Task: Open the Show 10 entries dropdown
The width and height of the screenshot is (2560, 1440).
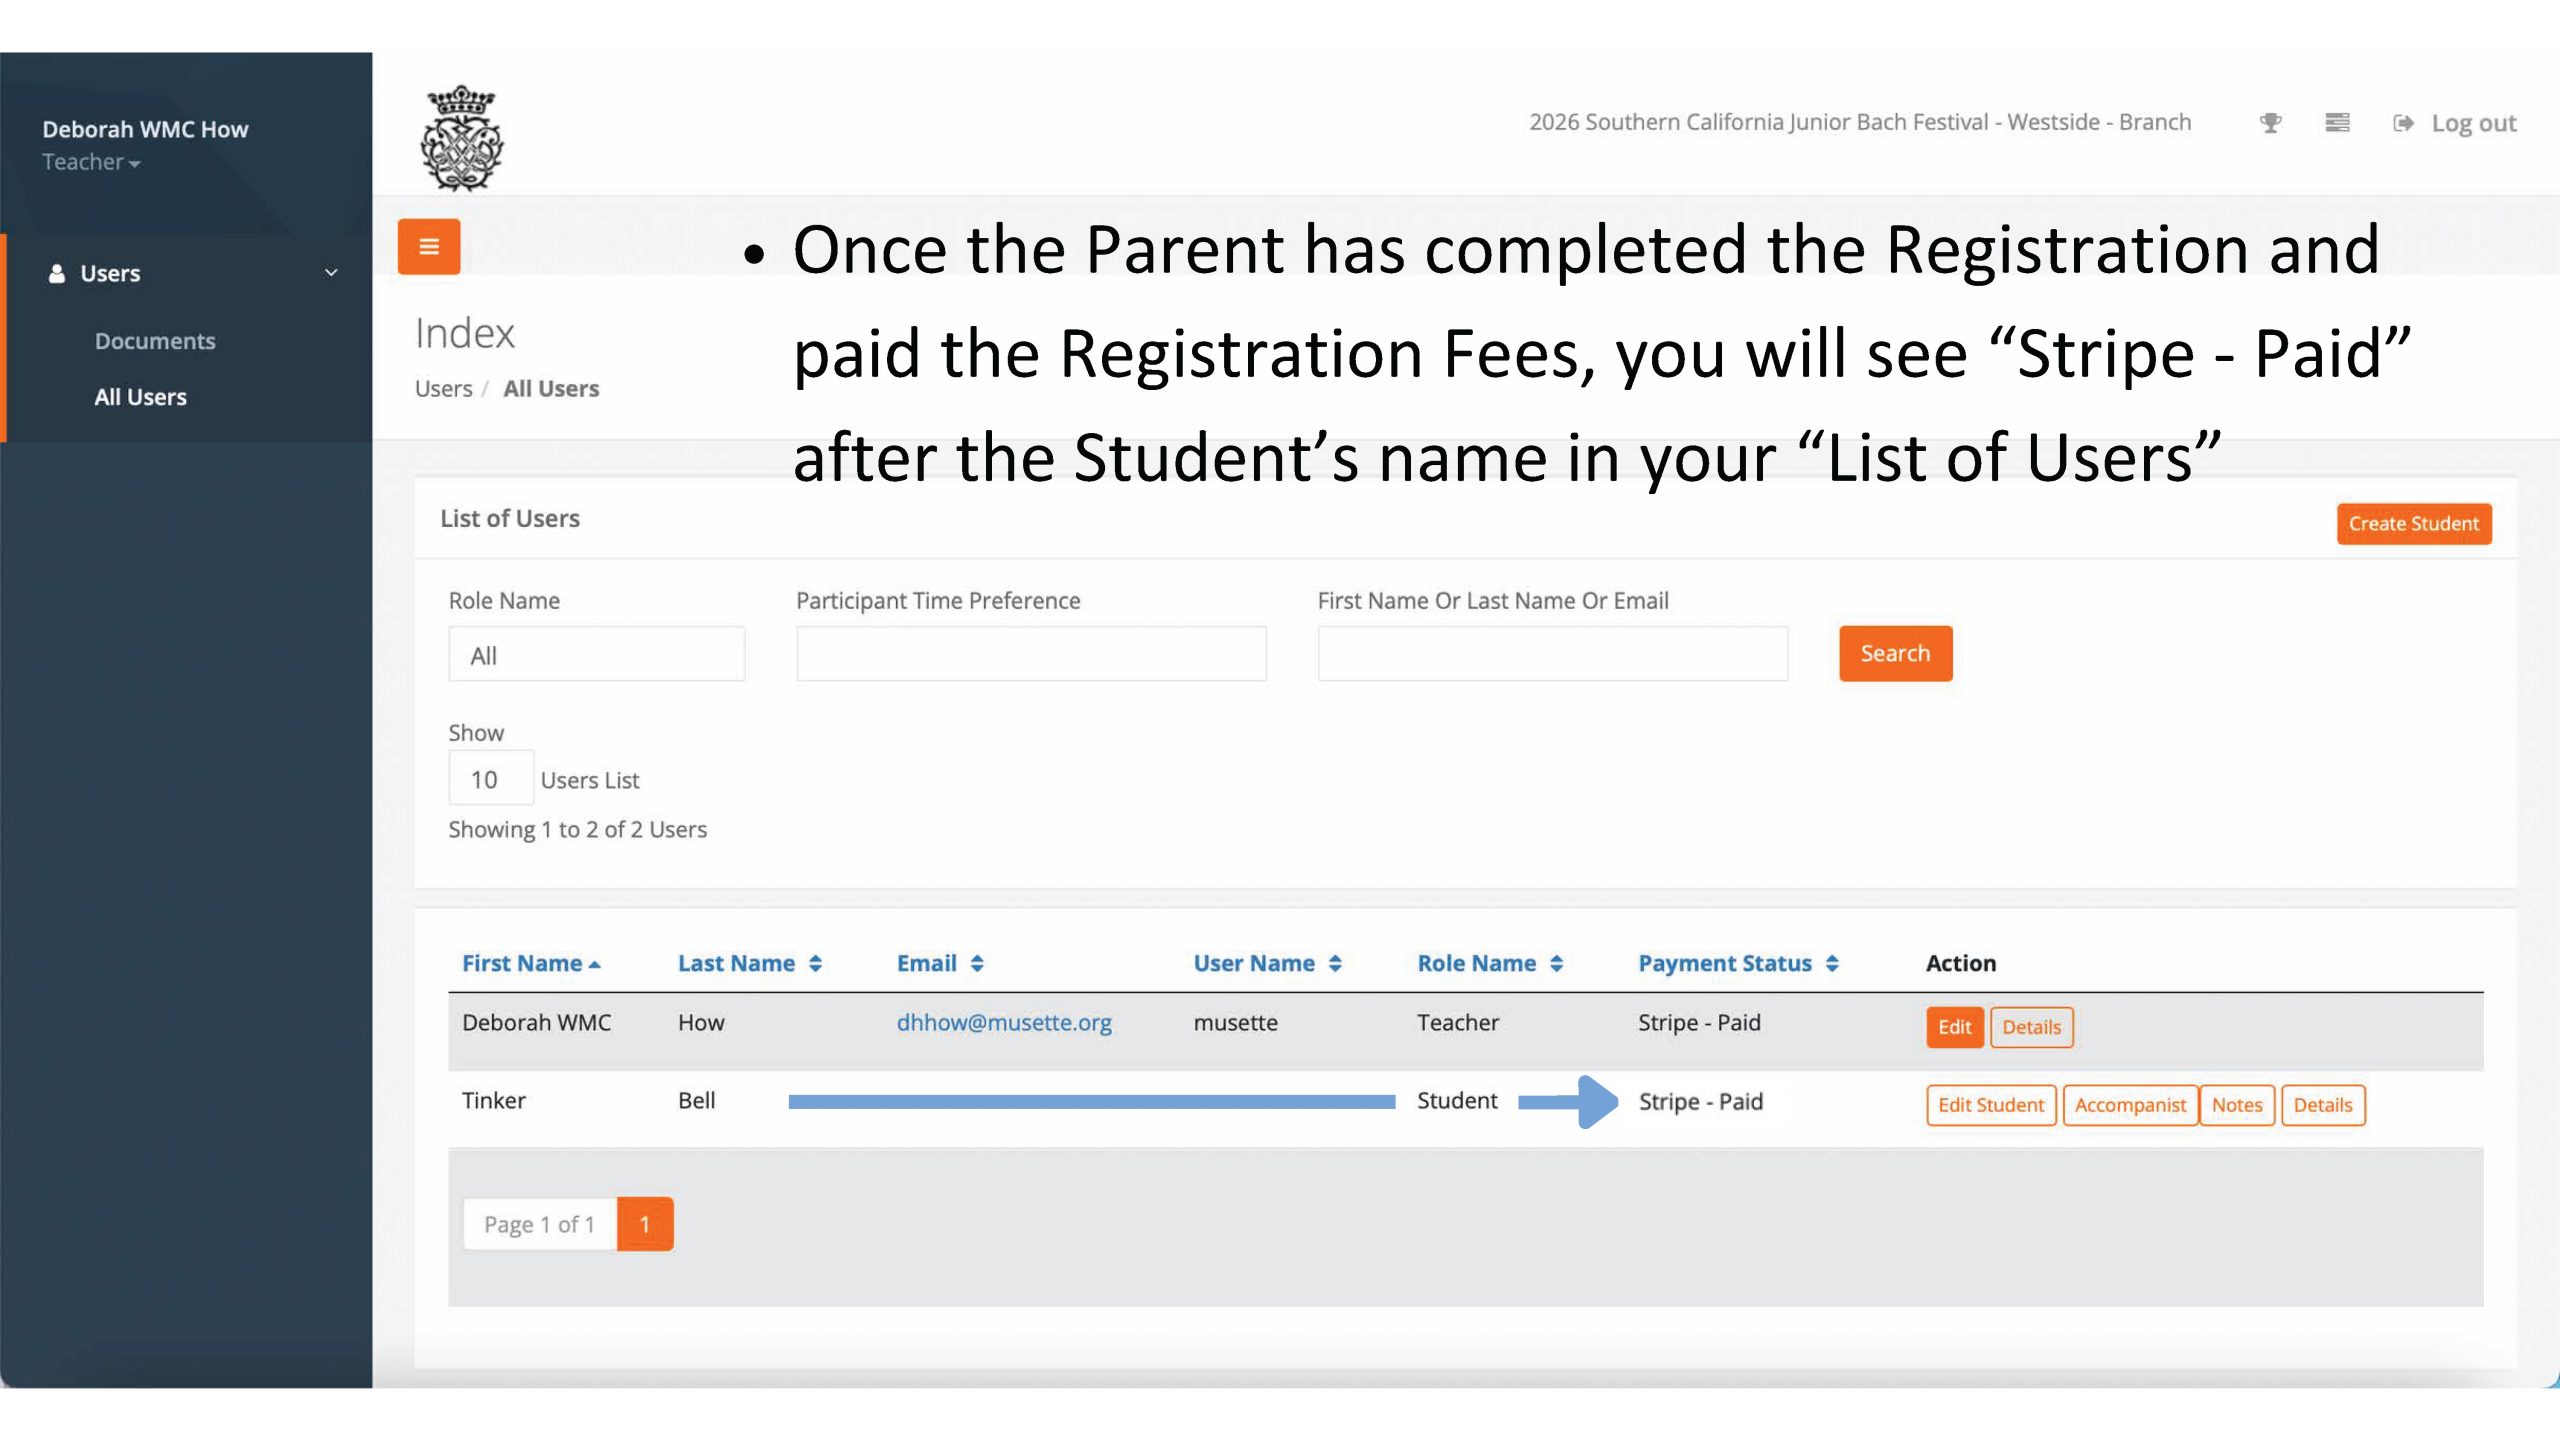Action: click(x=490, y=779)
